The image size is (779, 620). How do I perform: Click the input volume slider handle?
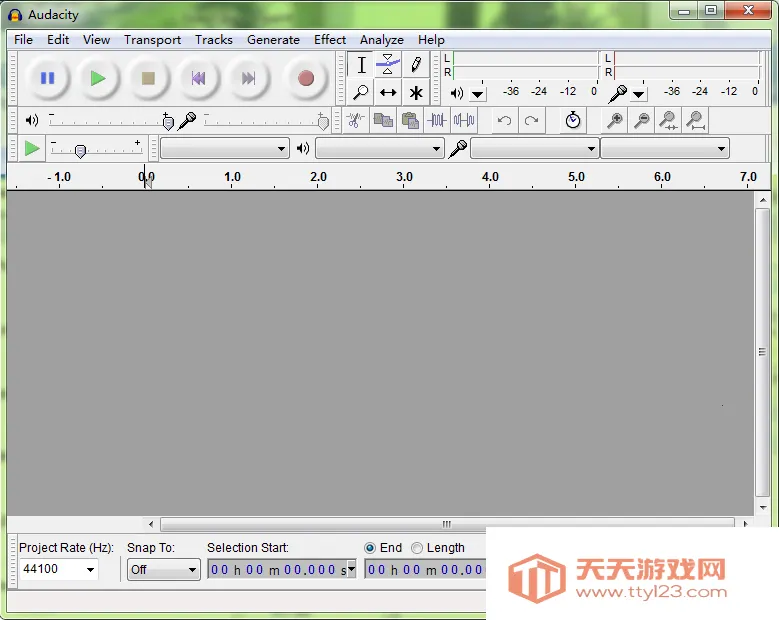[323, 122]
